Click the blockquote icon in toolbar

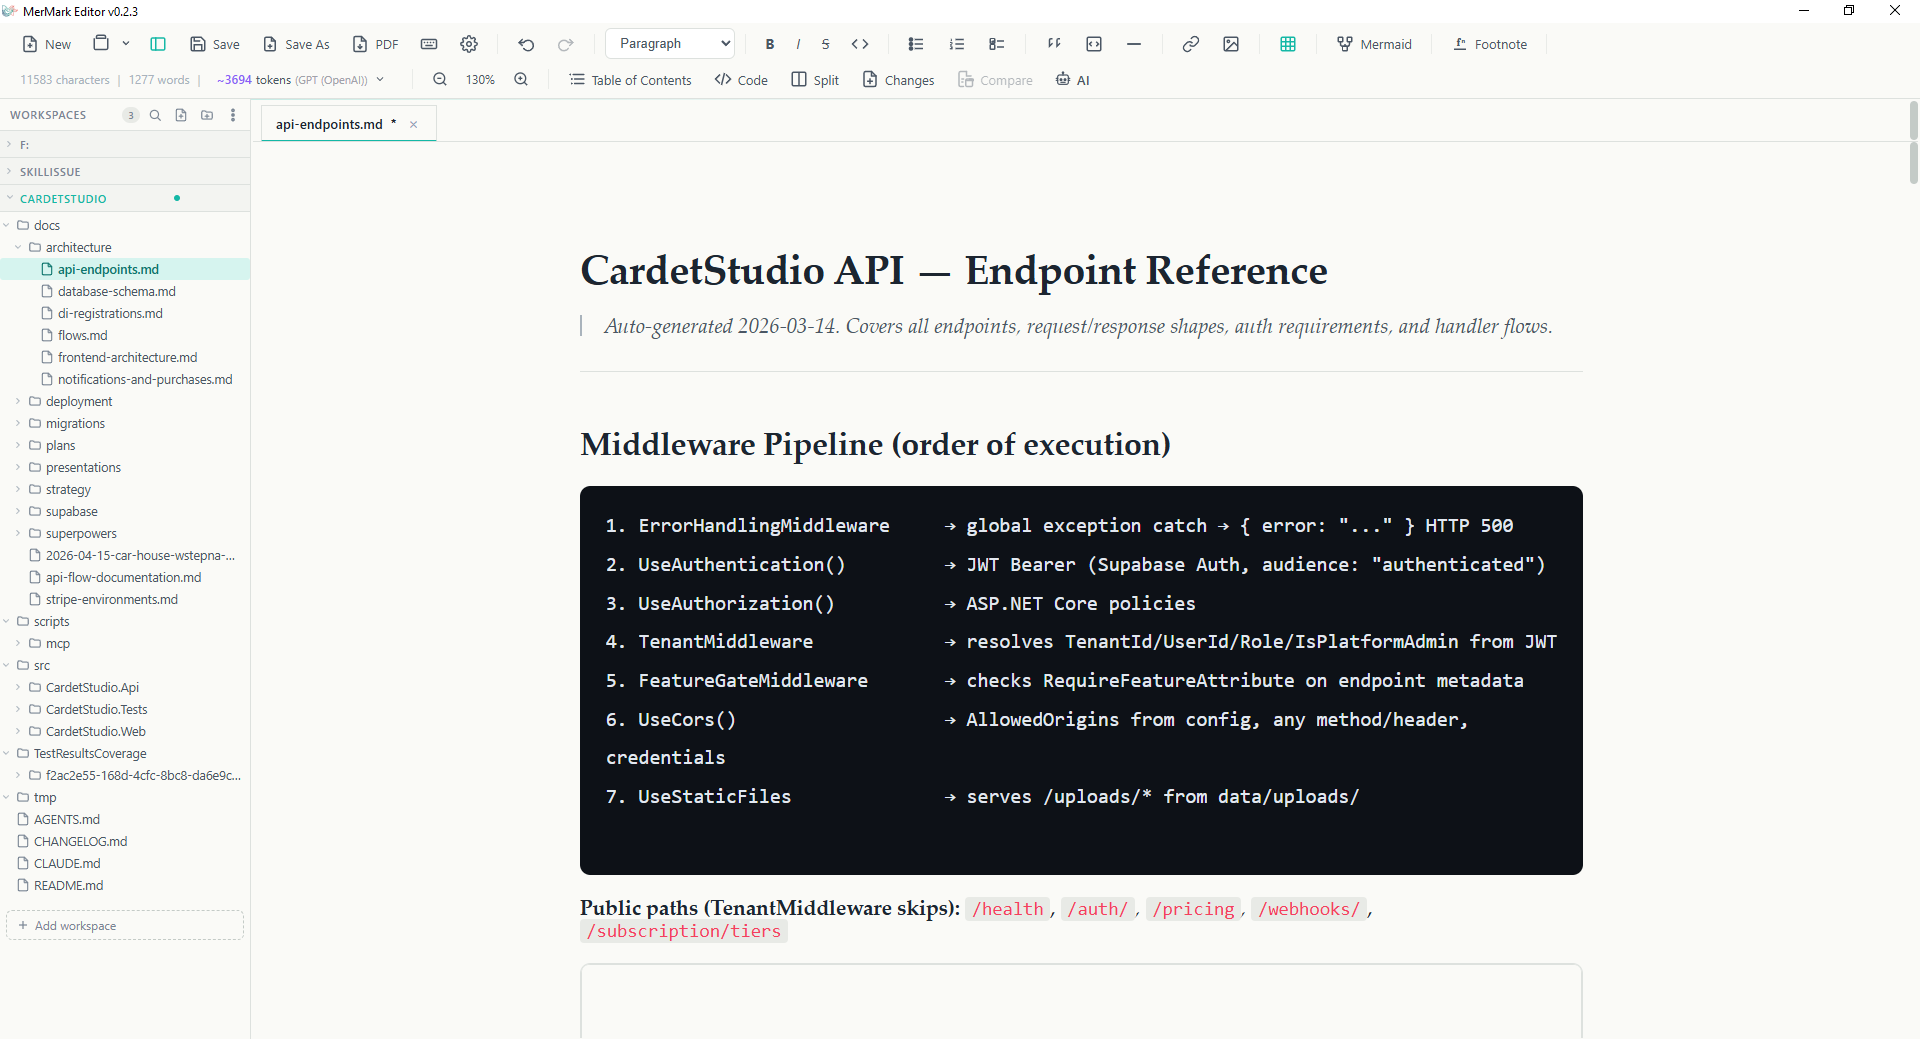coord(1054,44)
